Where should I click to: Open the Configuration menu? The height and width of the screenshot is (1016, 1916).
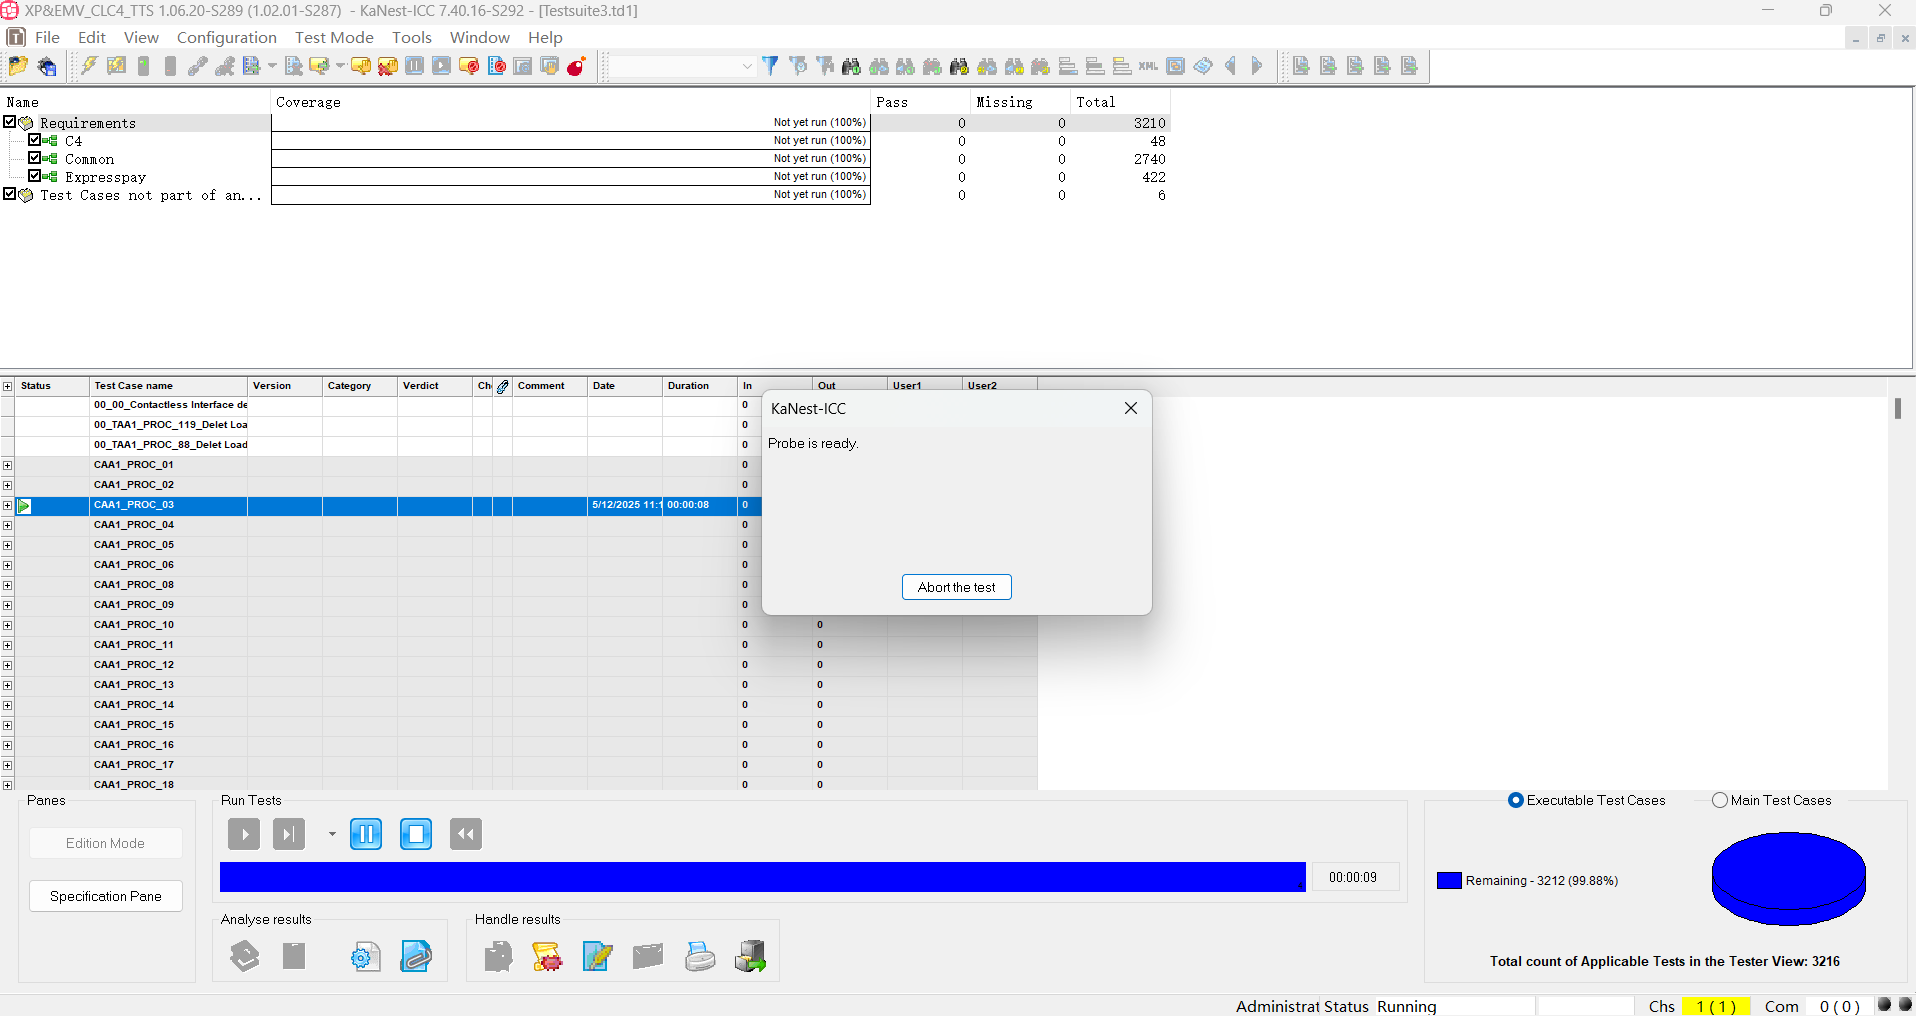[x=226, y=37]
